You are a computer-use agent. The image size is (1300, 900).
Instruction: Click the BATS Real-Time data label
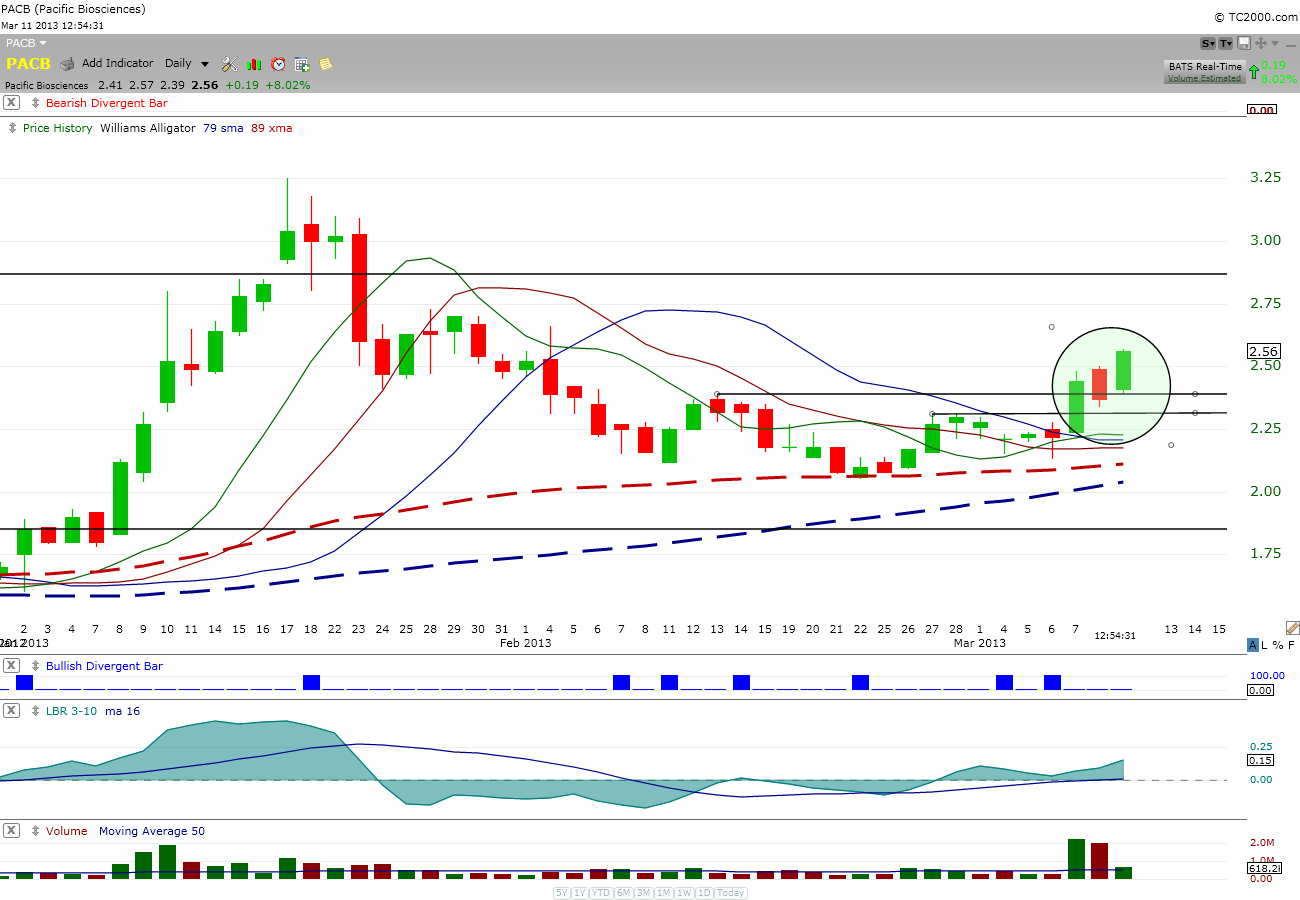pos(1205,67)
